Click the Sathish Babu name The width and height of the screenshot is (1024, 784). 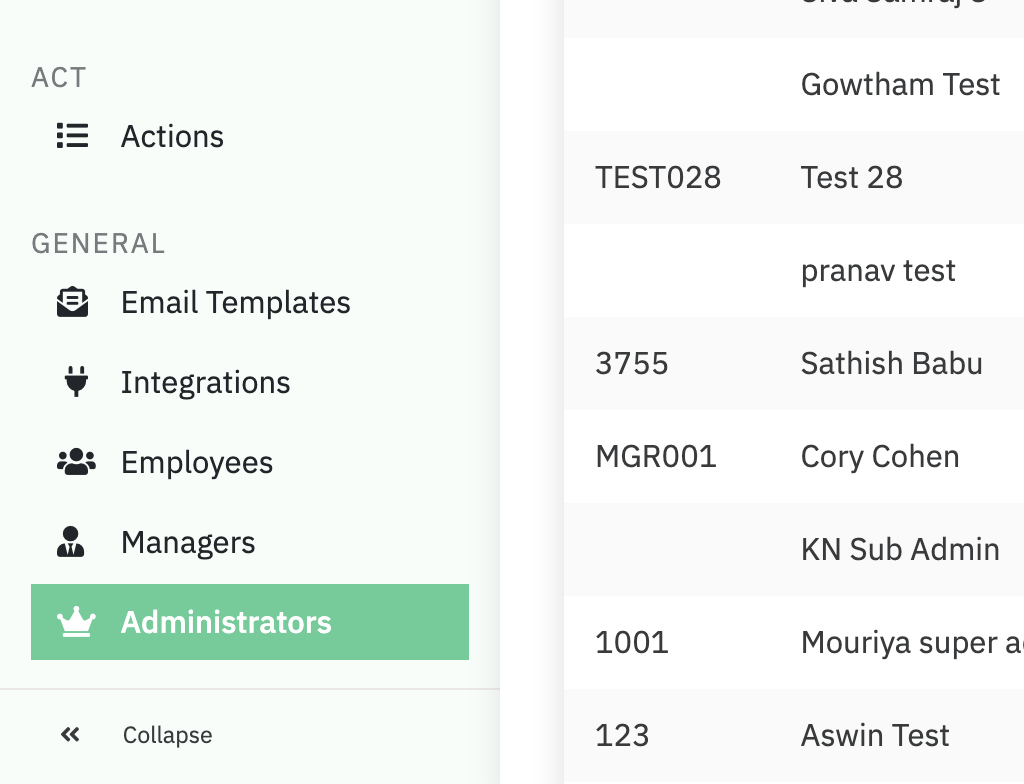[891, 363]
